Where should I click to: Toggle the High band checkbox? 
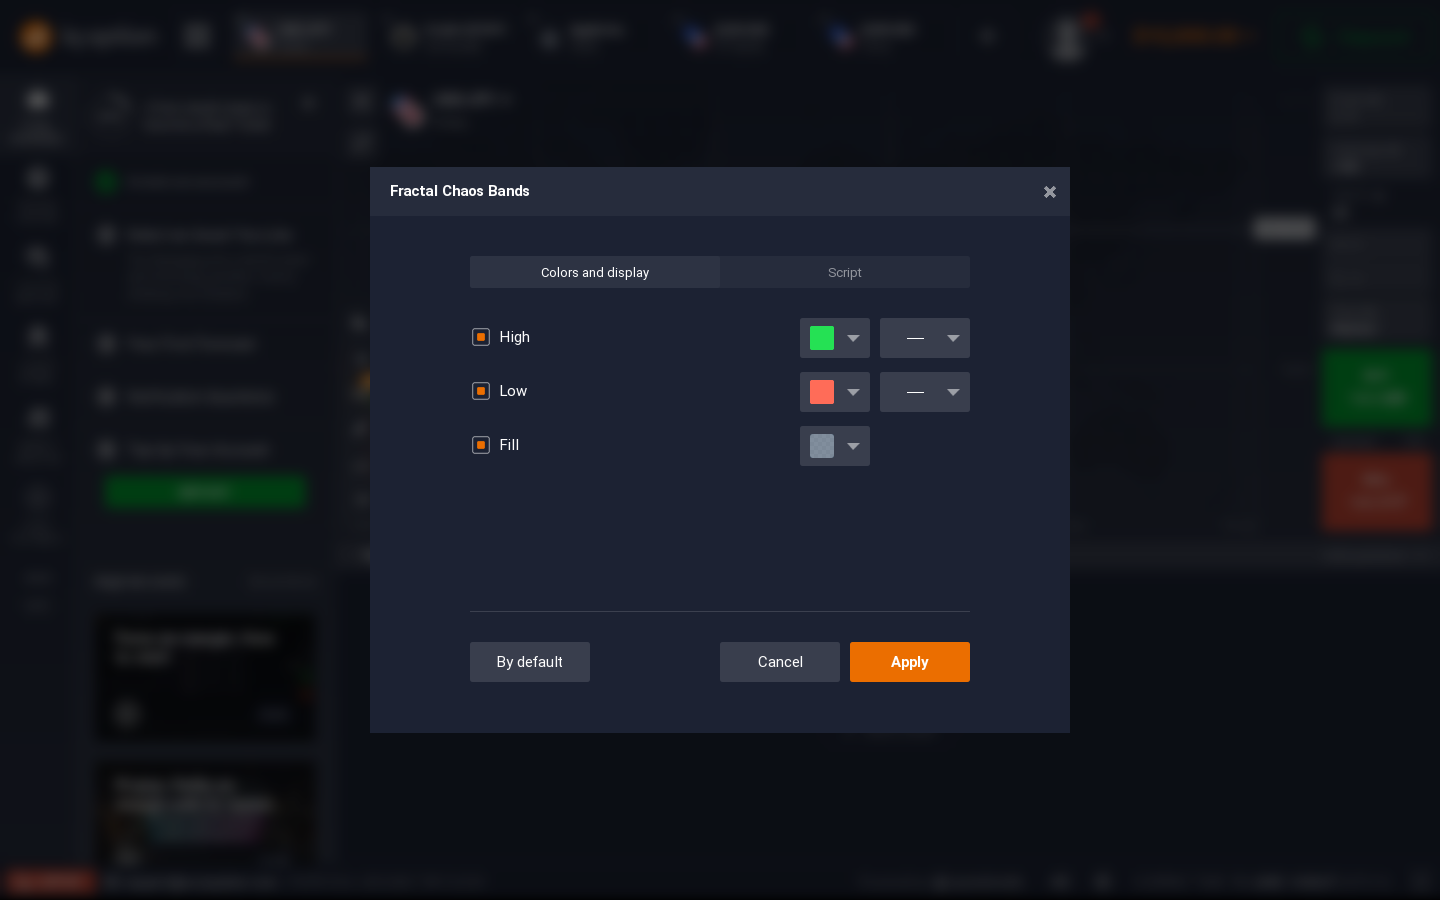tap(481, 337)
